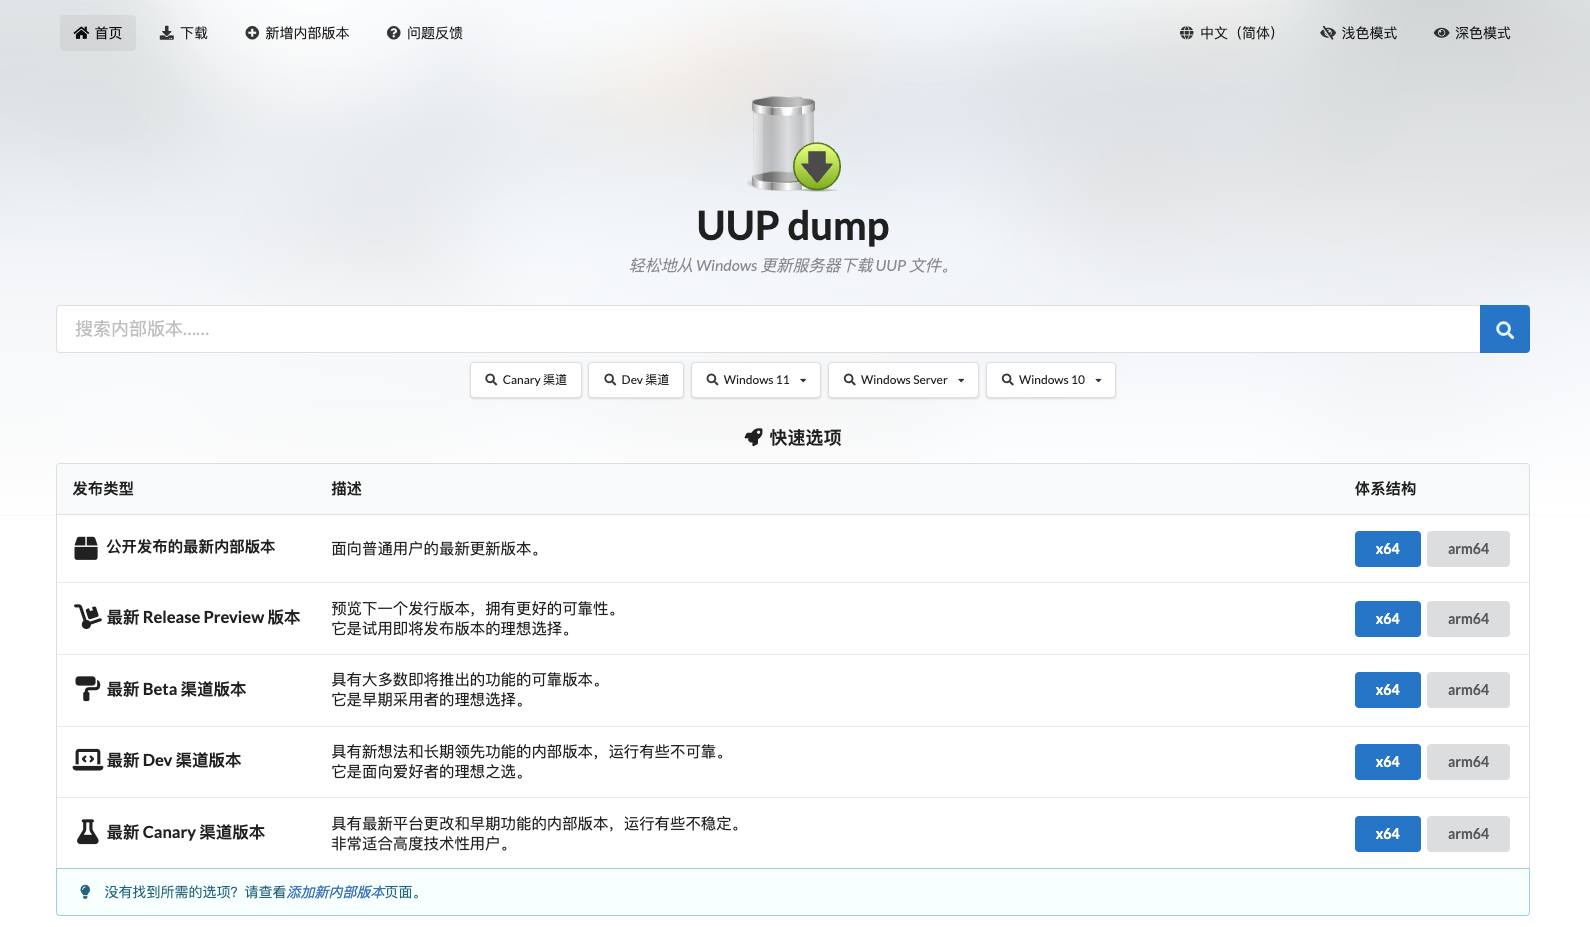The image size is (1590, 927).
Task: Click the flask icon beside 最新 Canary 渠道版本
Action: (x=88, y=832)
